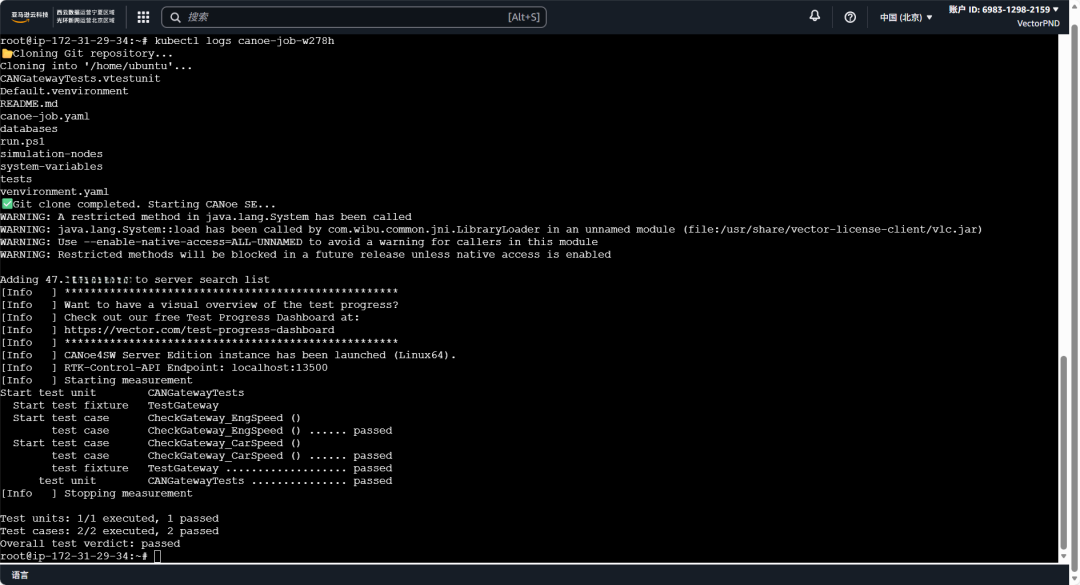Click the 'Starting measurement' info line
The height and width of the screenshot is (585, 1080).
point(96,380)
